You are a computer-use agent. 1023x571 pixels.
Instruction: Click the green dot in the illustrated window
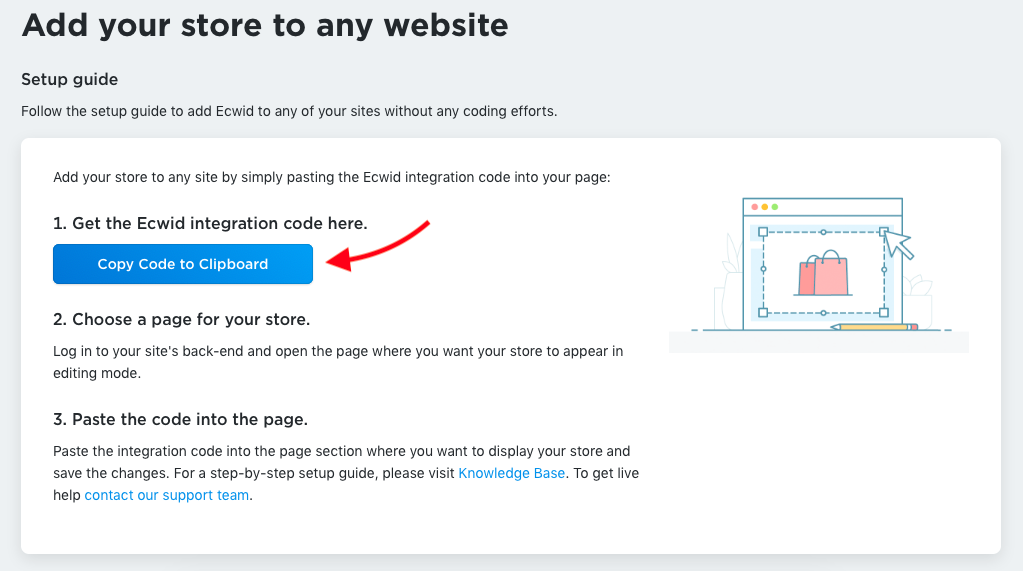[774, 207]
